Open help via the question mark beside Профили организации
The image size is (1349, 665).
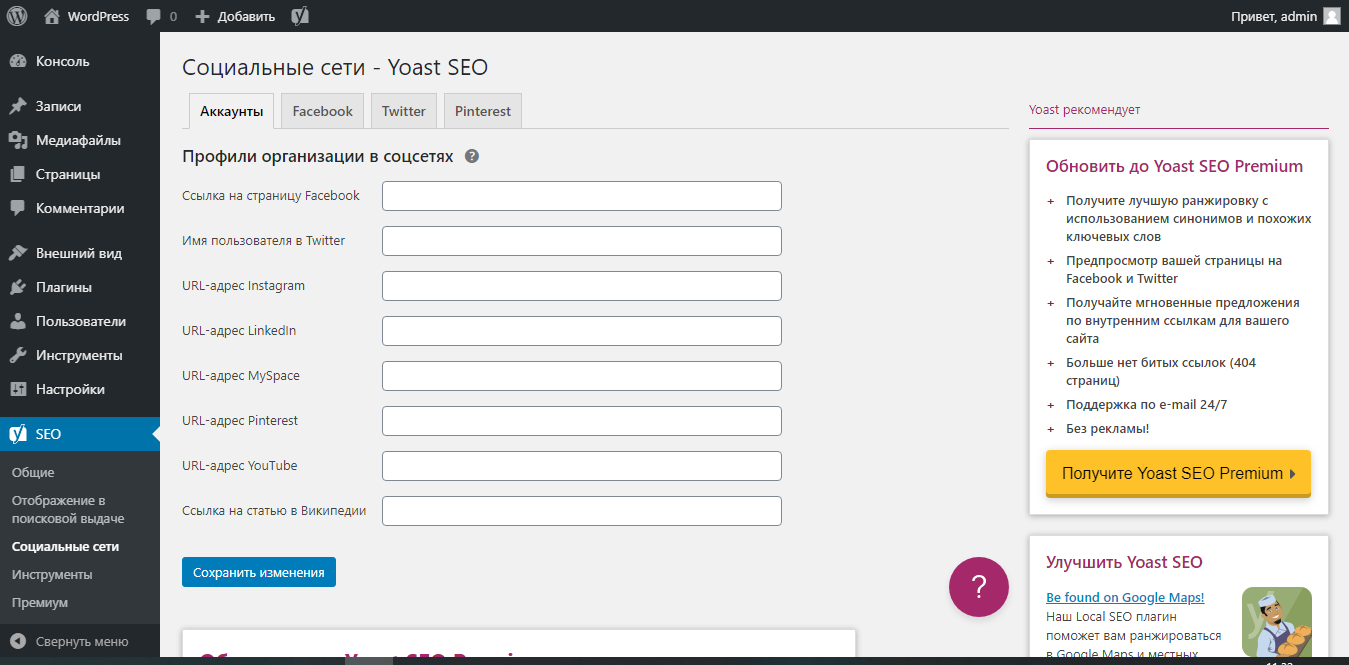472,156
